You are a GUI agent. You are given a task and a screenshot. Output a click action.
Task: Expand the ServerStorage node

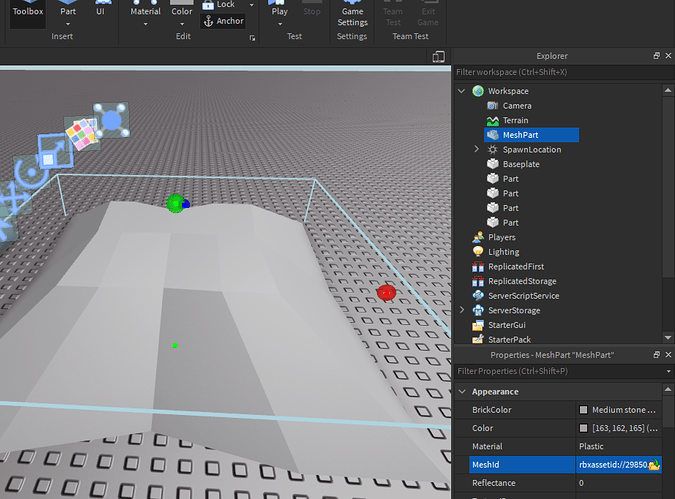(462, 310)
